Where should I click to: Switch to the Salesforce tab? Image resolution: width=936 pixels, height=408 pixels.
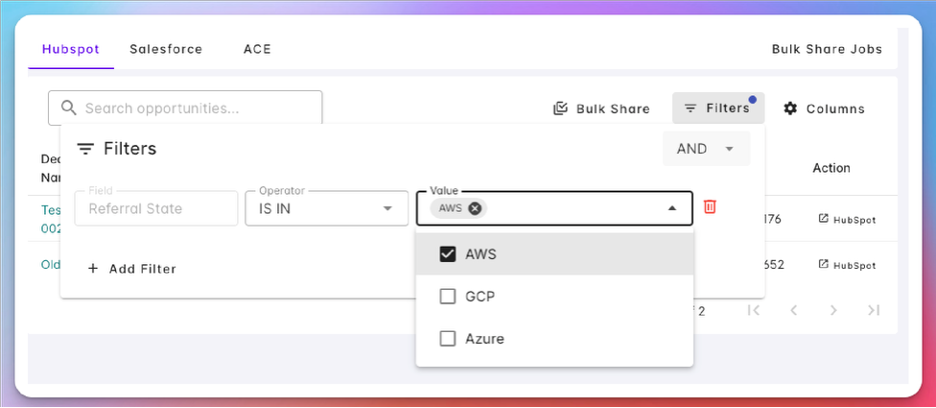[166, 50]
